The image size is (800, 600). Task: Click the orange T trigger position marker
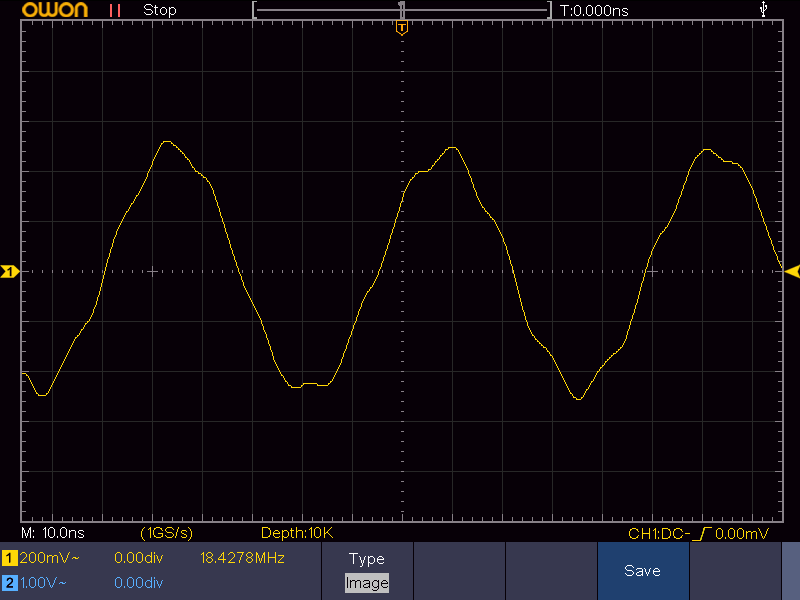pos(402,28)
